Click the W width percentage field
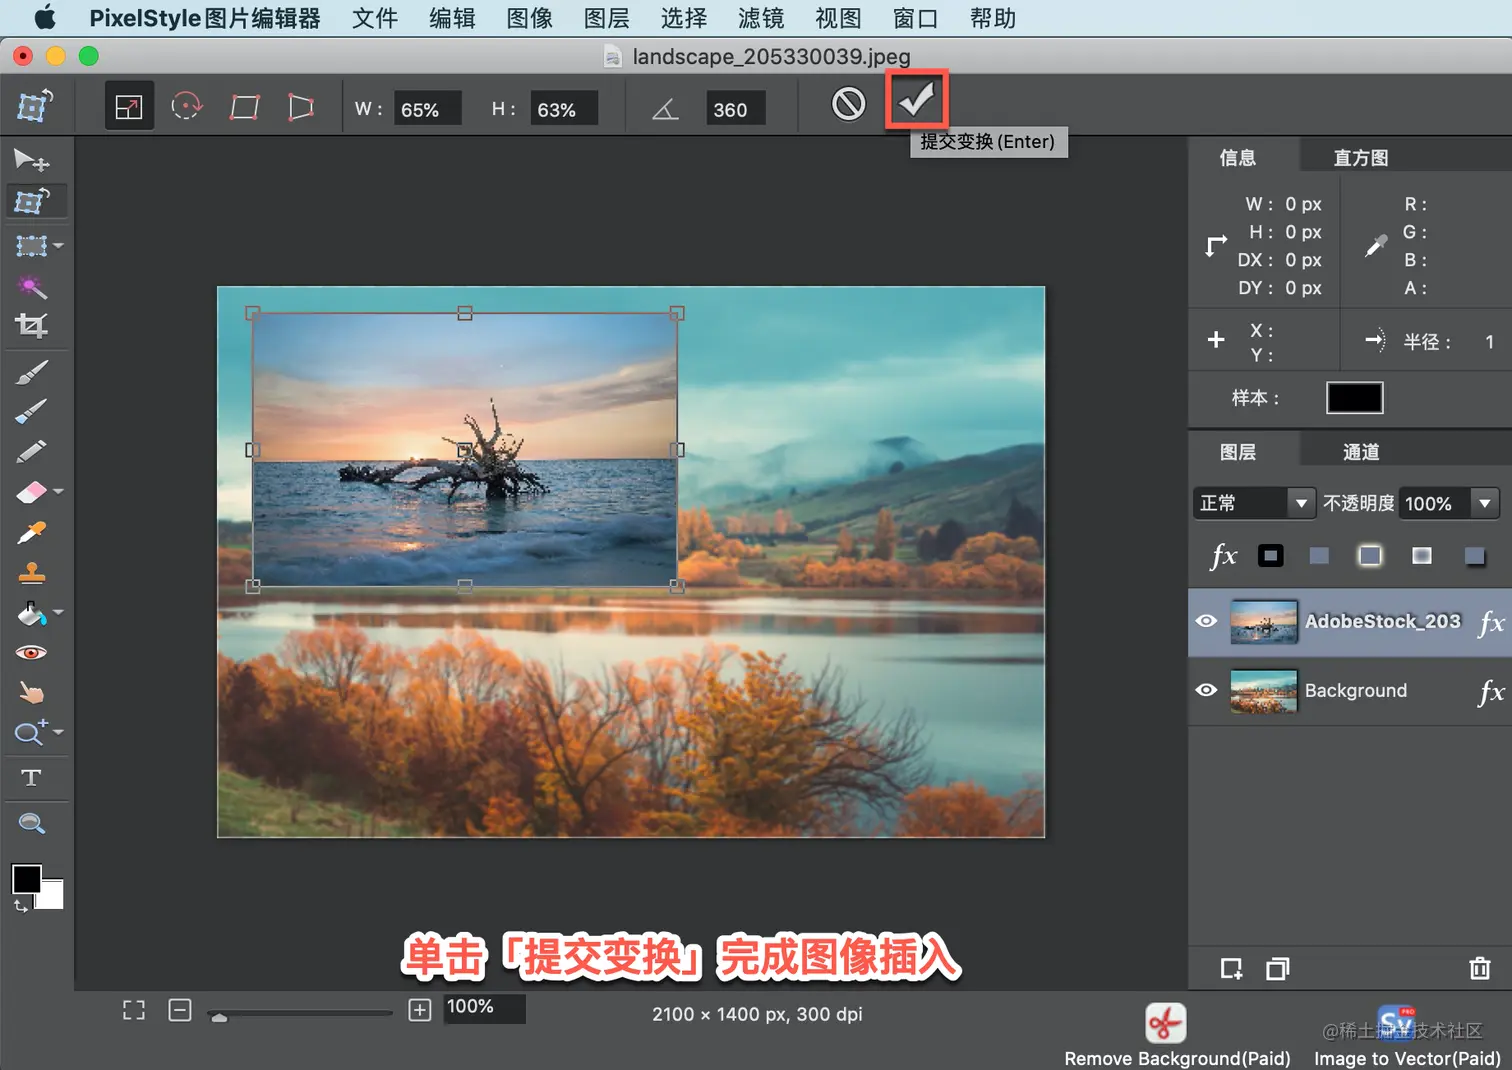Viewport: 1512px width, 1070px height. (427, 109)
